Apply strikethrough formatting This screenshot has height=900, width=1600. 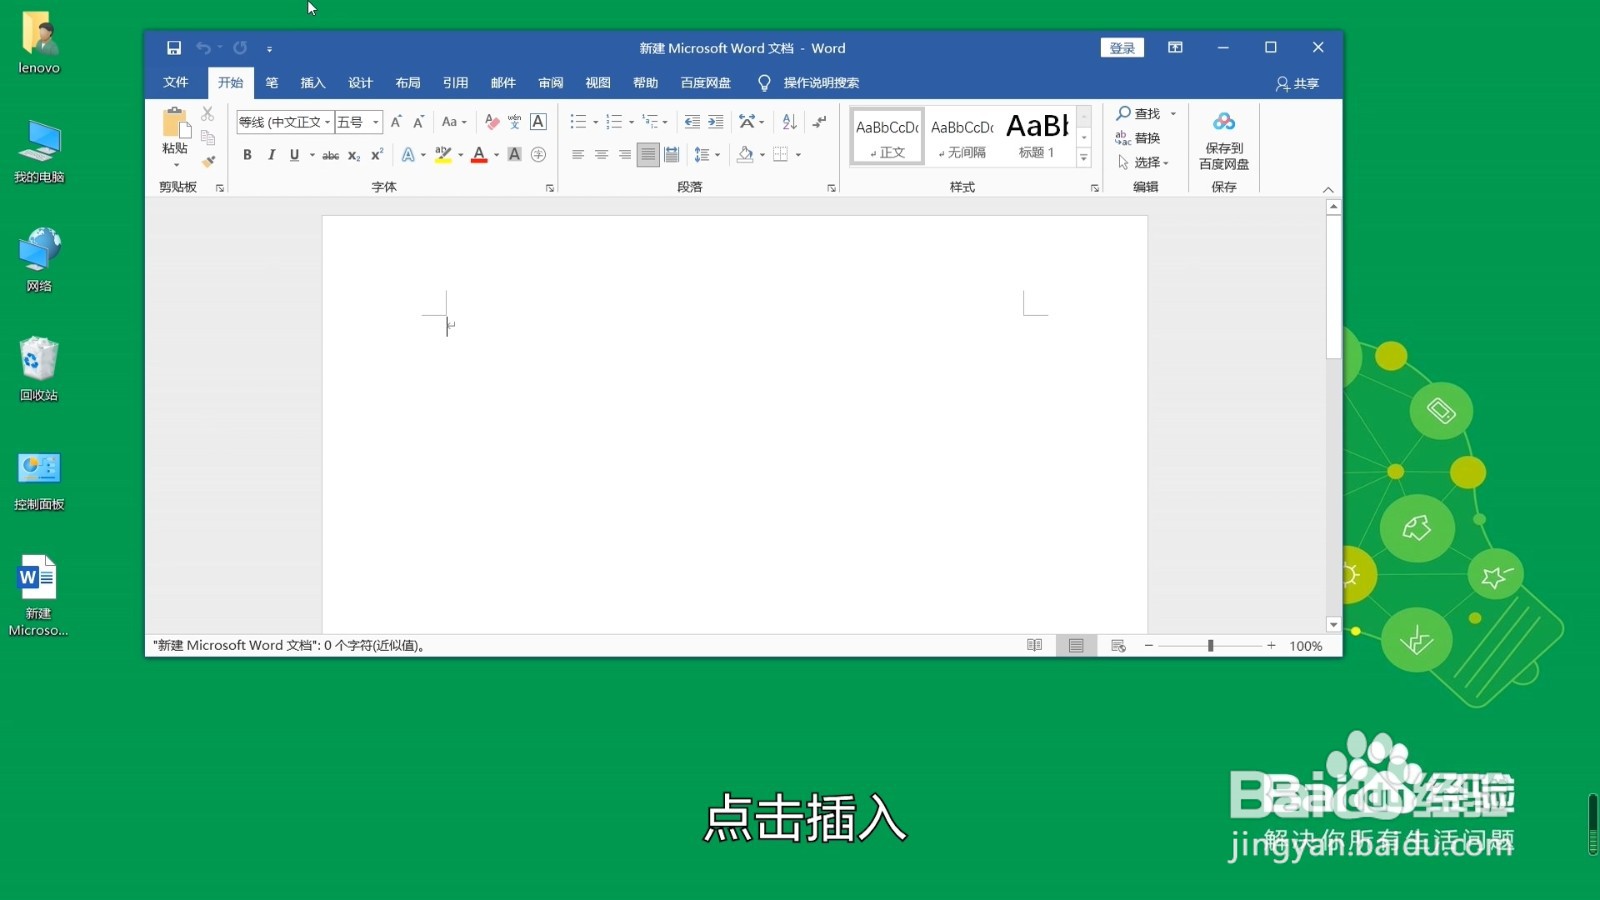click(330, 155)
